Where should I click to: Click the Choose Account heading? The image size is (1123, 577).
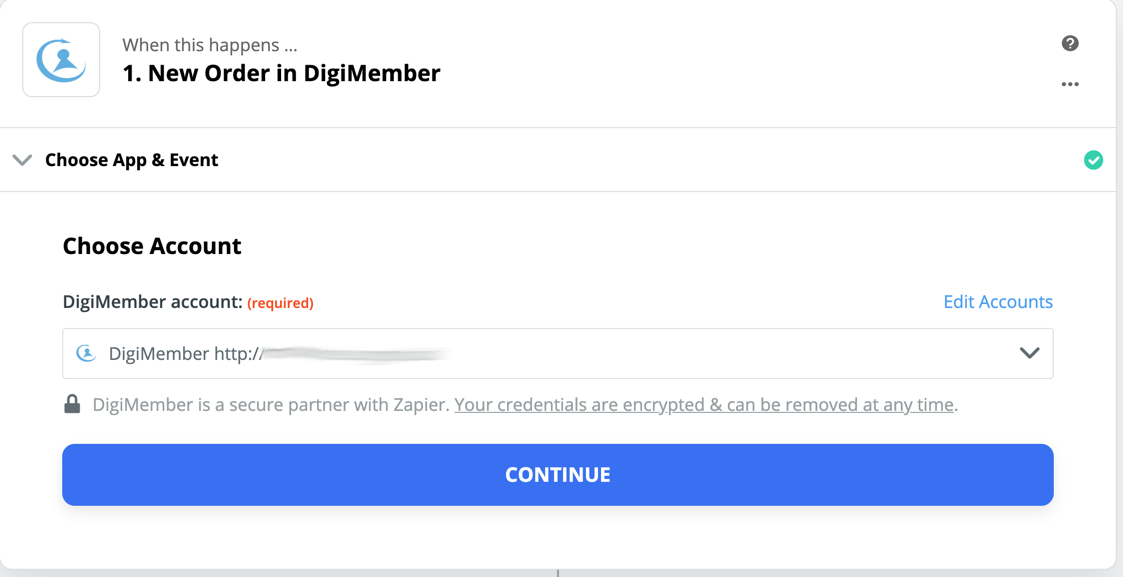pos(152,246)
